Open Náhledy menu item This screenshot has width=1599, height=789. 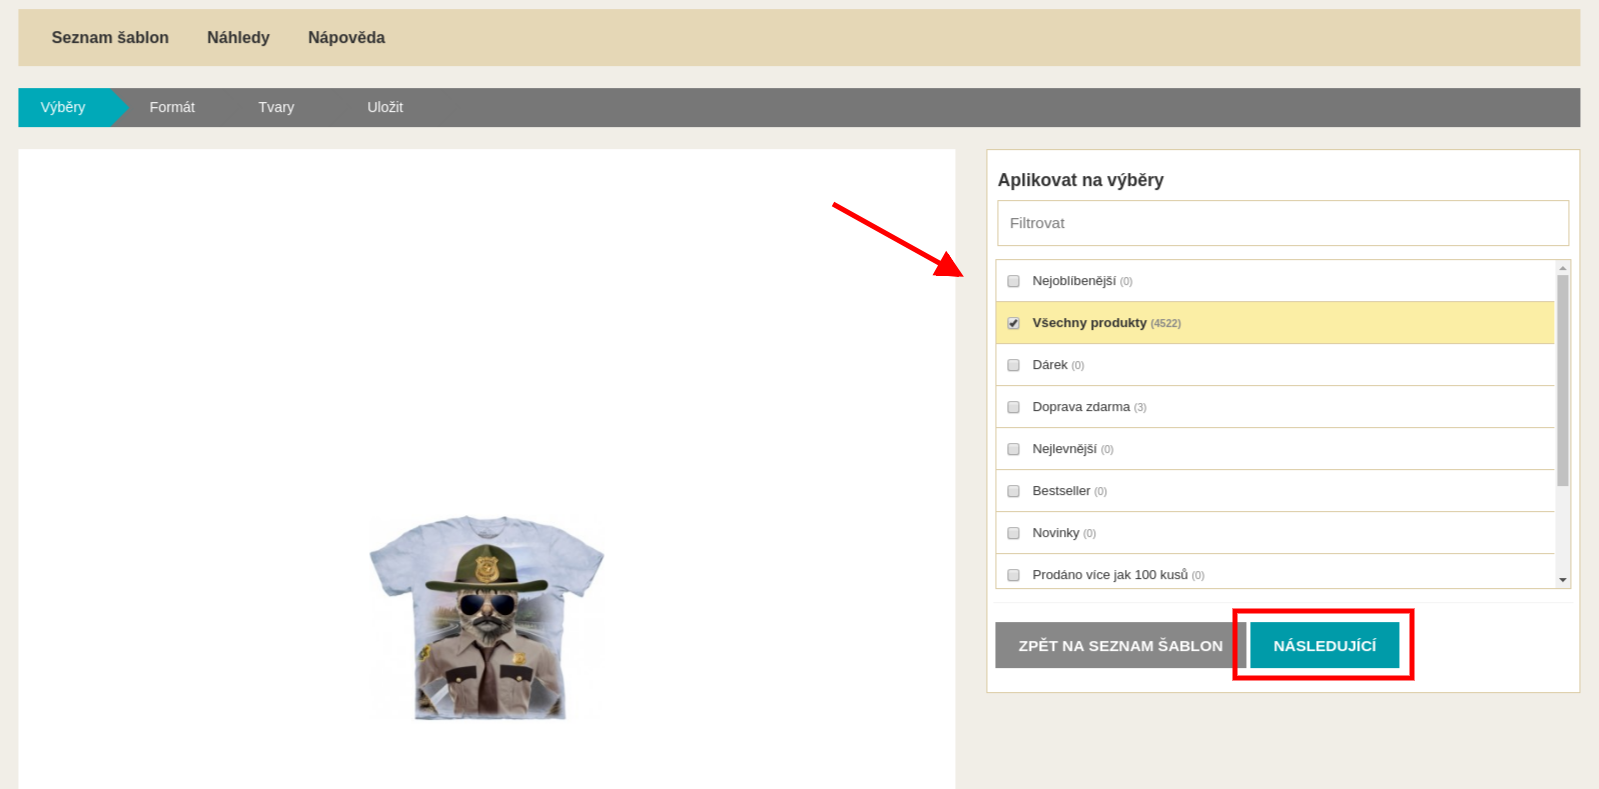coord(238,38)
